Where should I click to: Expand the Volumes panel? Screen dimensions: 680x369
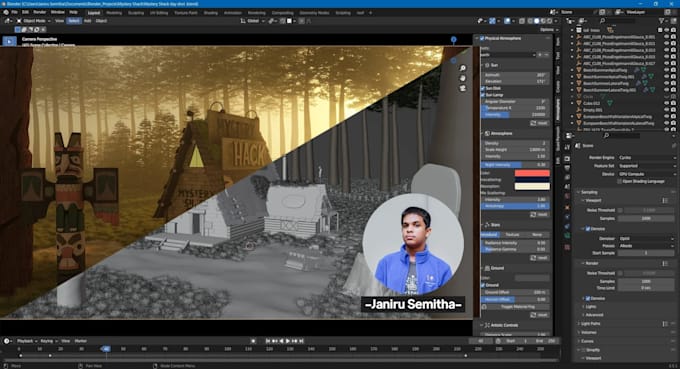588,333
